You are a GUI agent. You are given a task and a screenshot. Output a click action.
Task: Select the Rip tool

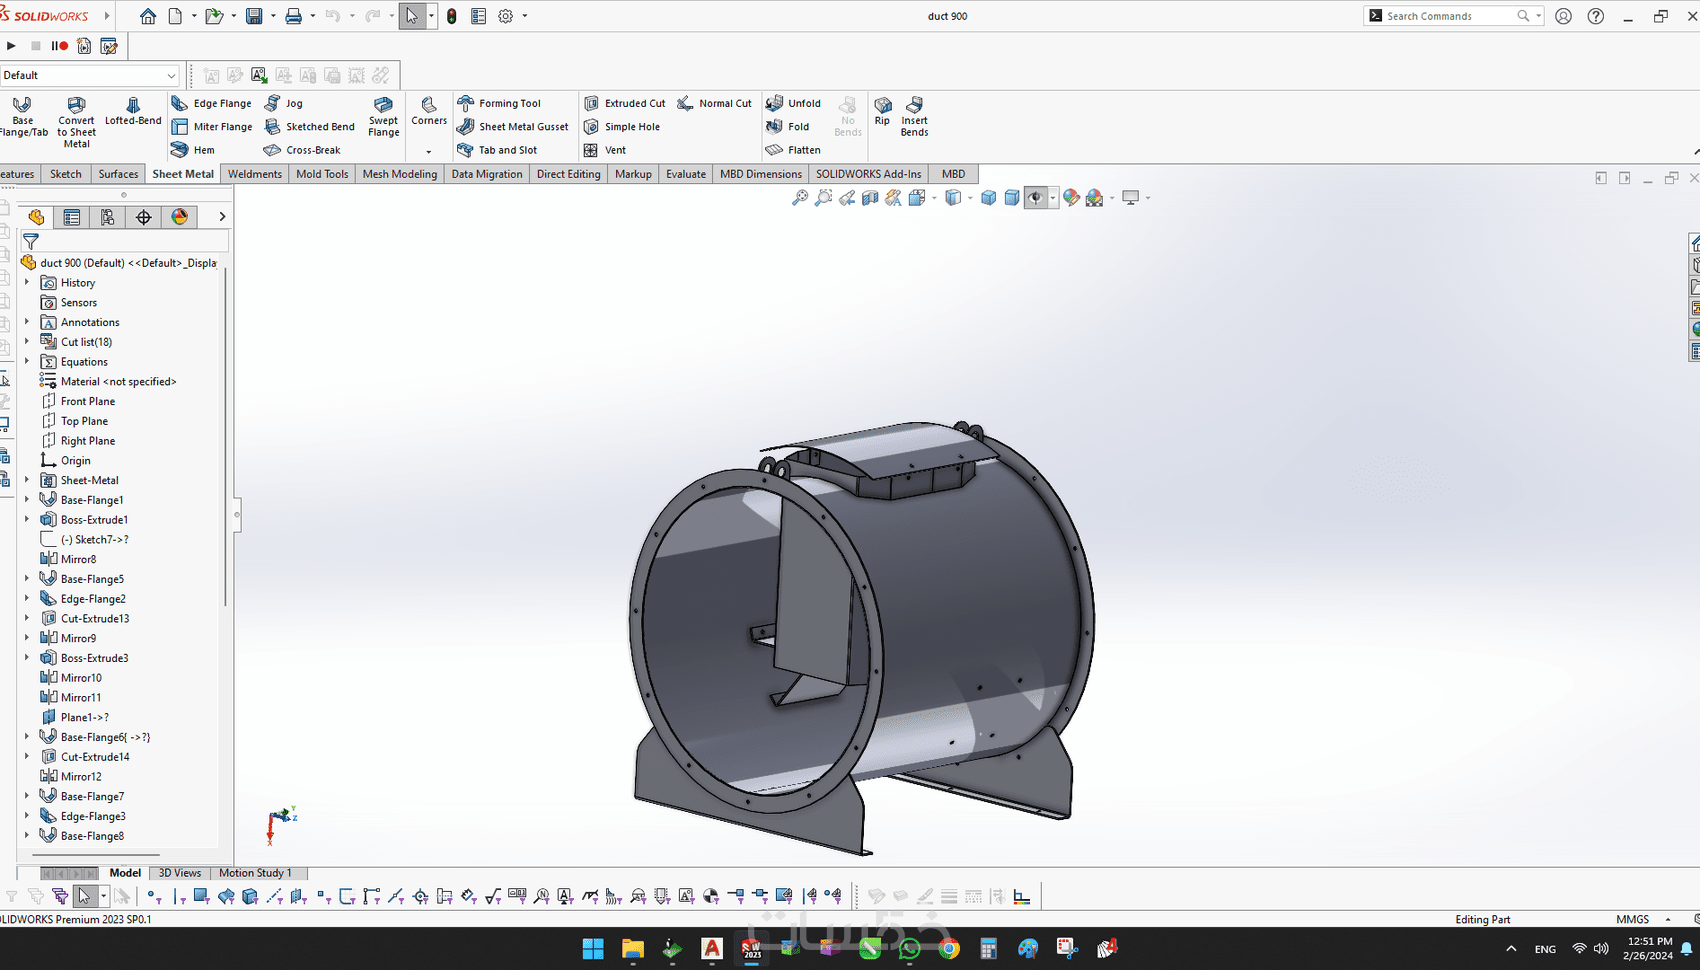pos(882,111)
